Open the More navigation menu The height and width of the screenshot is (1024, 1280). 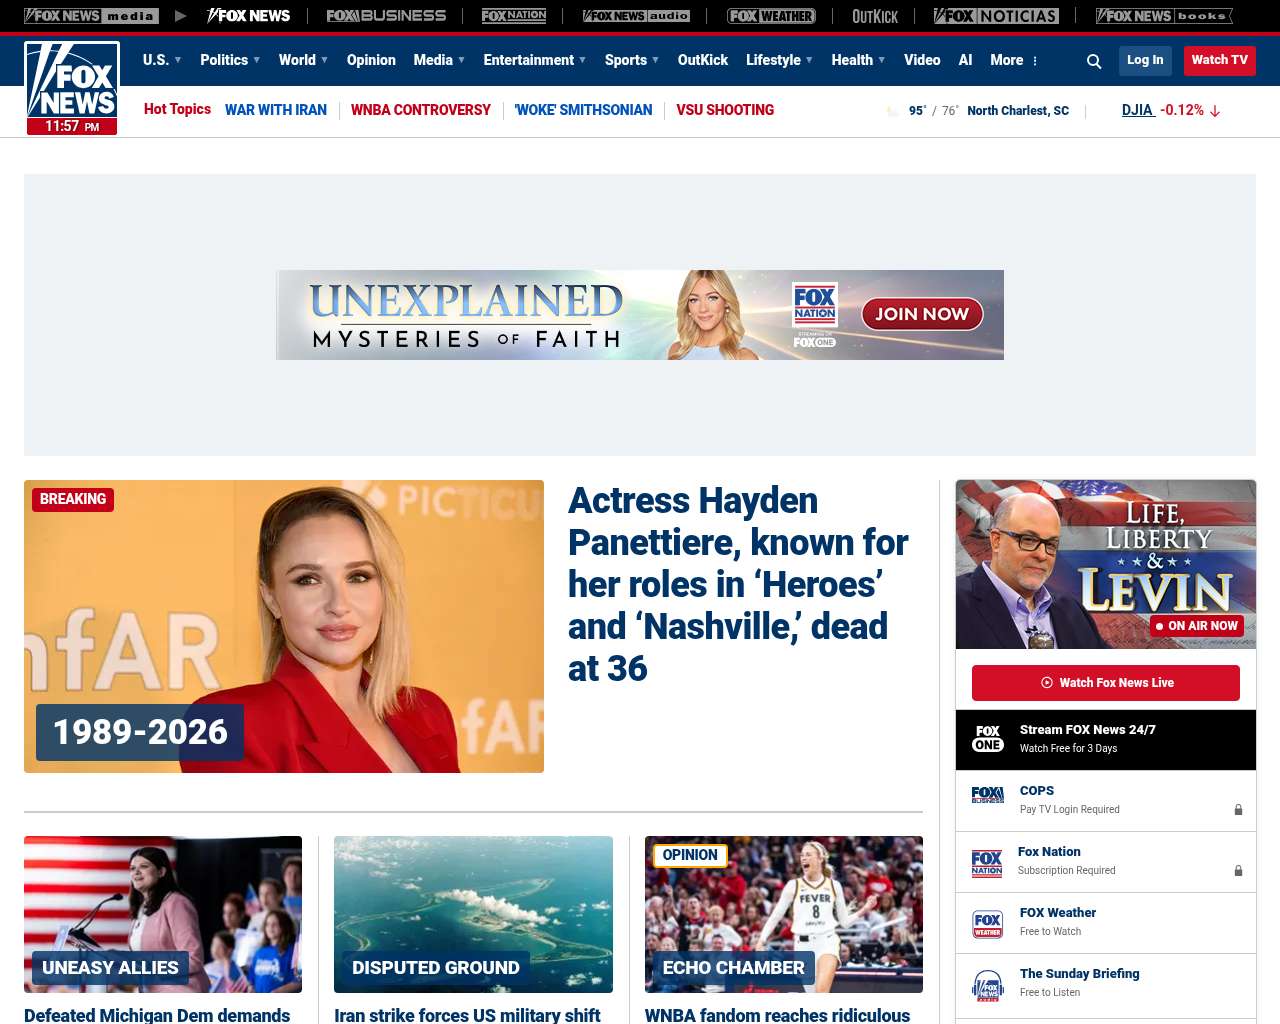(x=1007, y=60)
